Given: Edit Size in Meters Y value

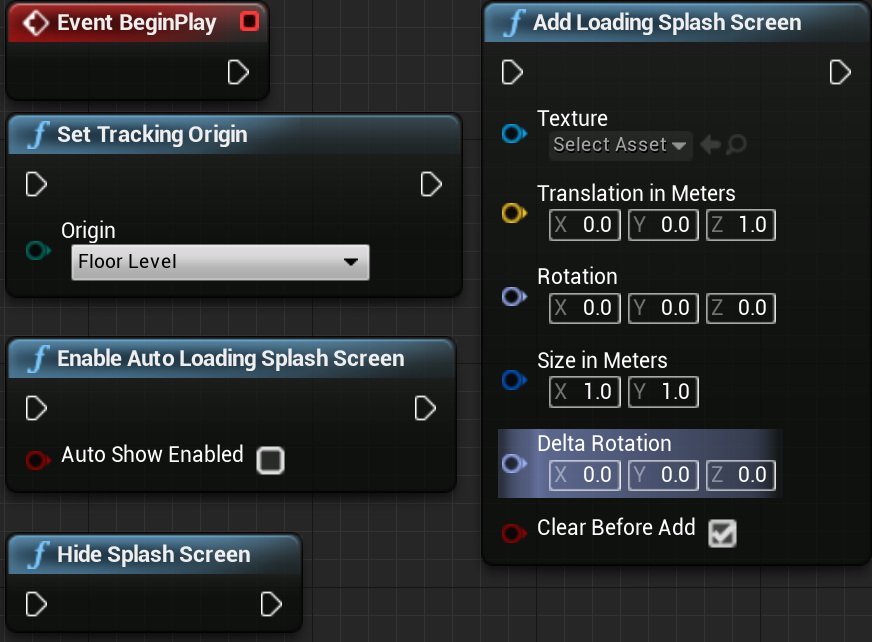Looking at the screenshot, I should (663, 392).
